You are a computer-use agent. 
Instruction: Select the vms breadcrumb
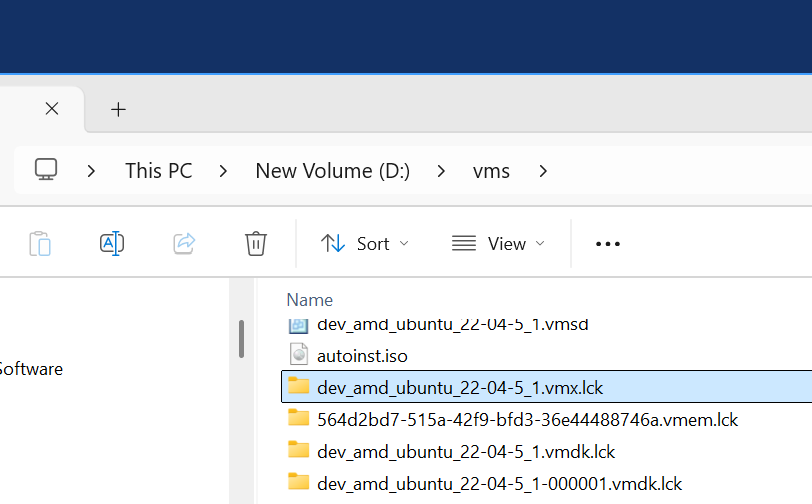[491, 171]
